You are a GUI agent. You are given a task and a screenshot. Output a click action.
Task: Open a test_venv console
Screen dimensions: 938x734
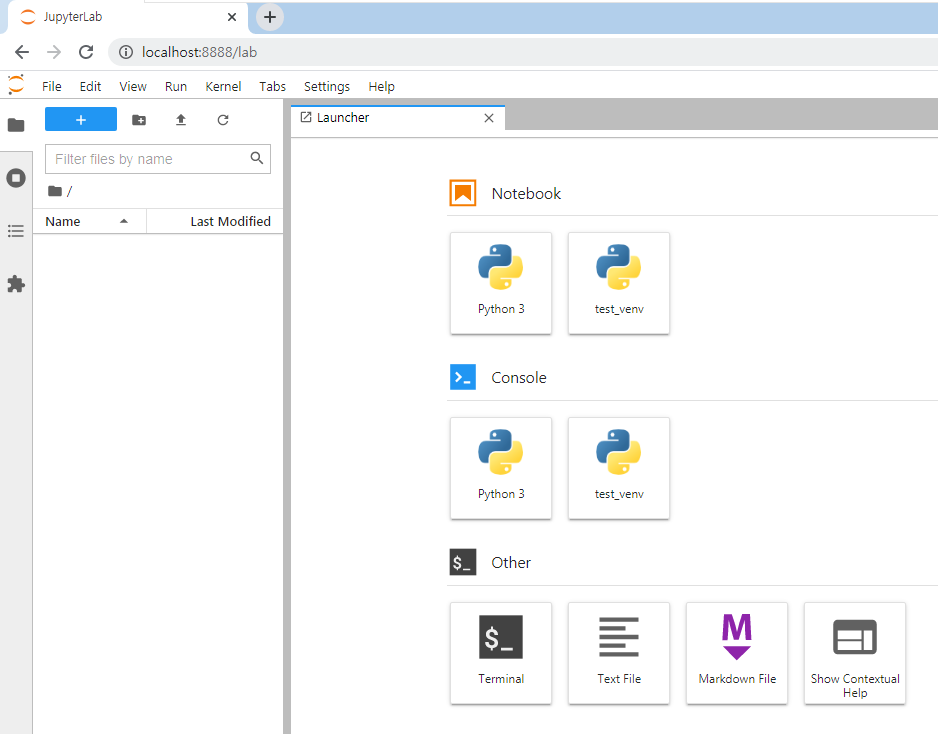click(x=619, y=468)
